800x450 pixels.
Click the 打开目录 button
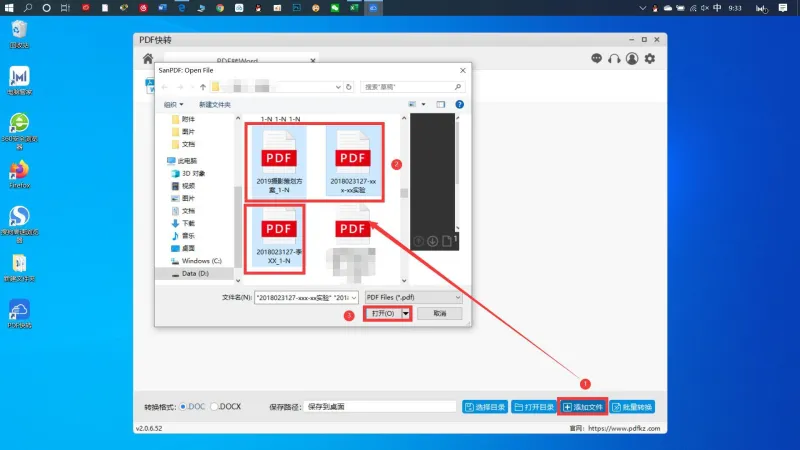click(534, 407)
